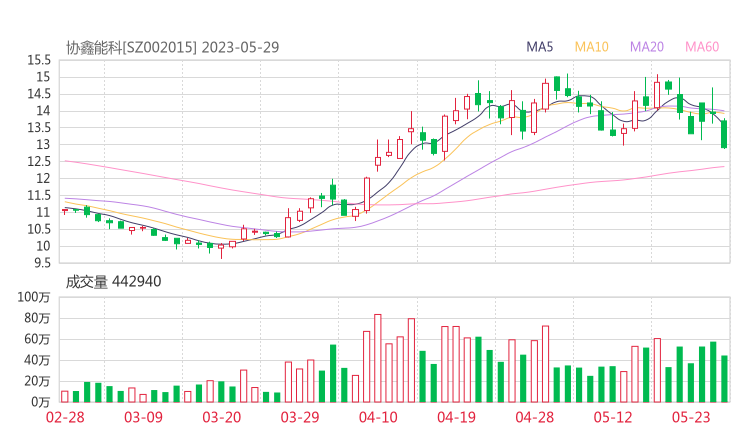Click the 05-12 date label
740x440 pixels.
coord(613,417)
